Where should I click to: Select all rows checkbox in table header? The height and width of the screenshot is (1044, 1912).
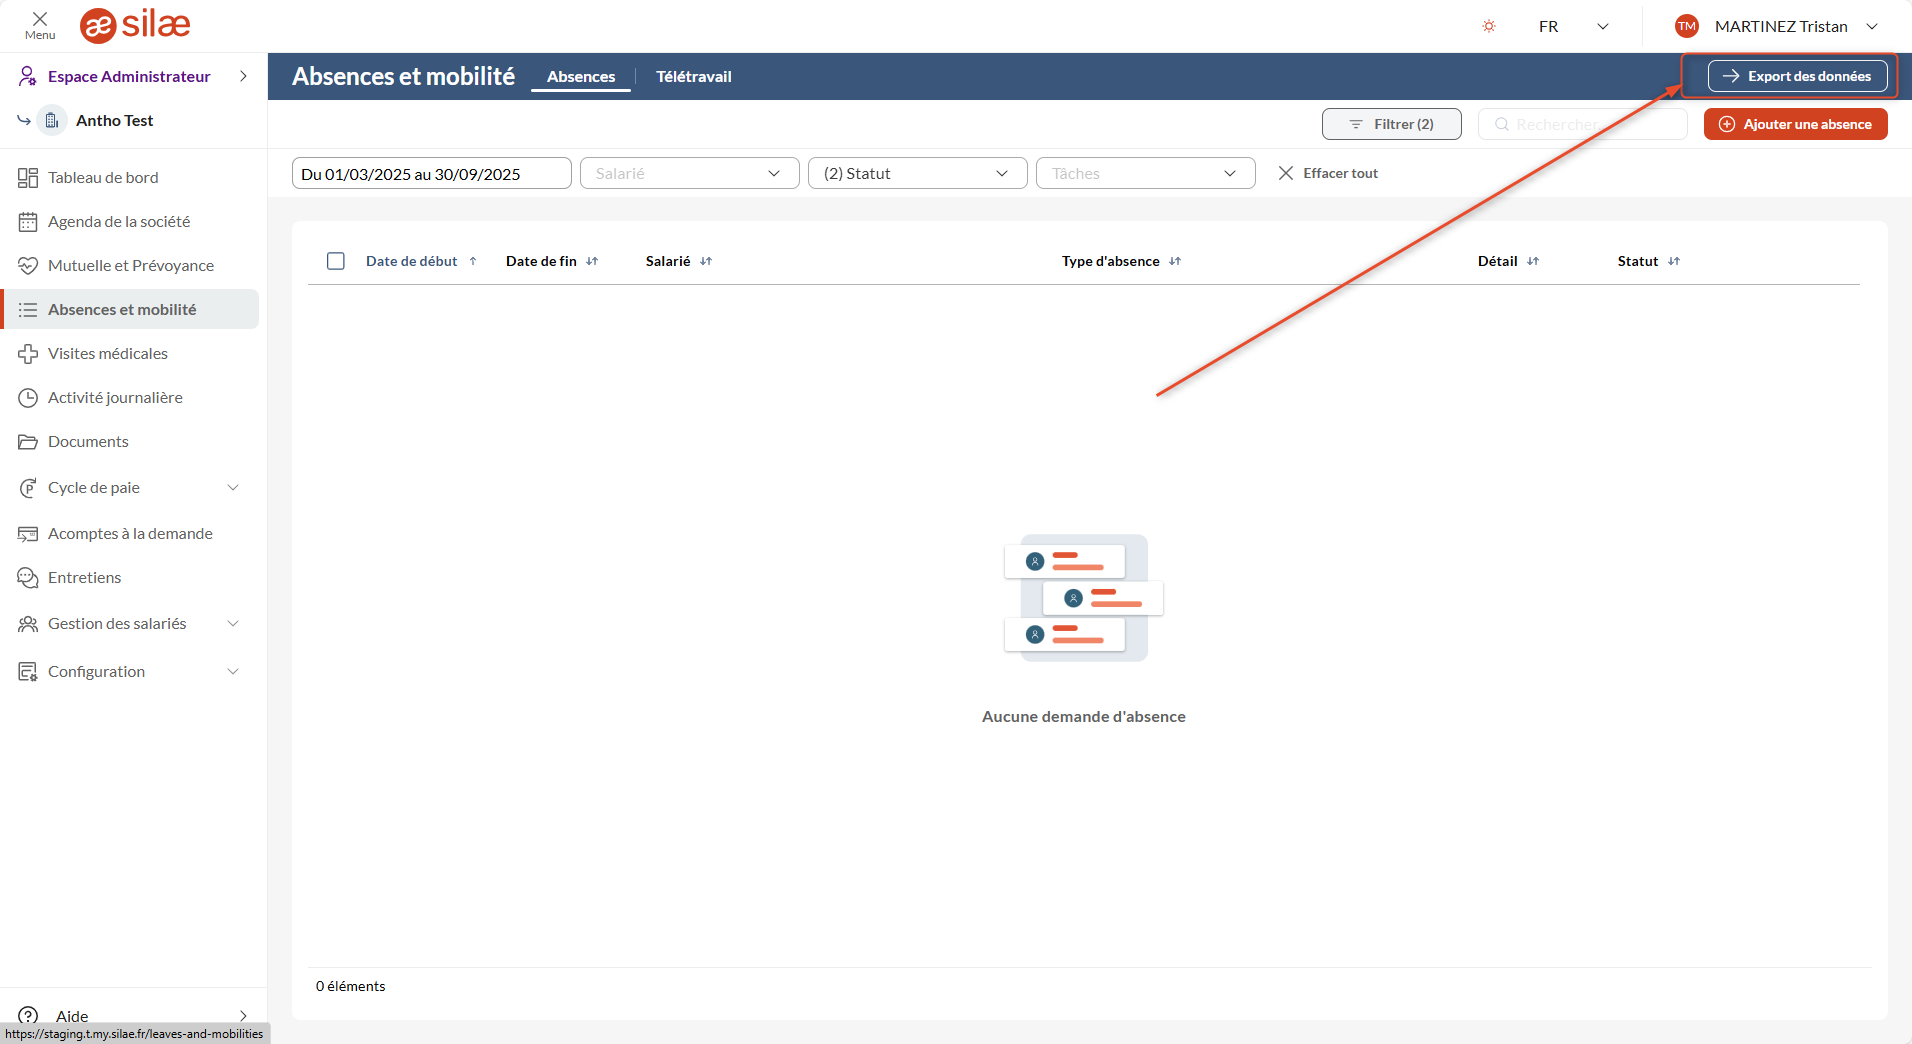[336, 261]
